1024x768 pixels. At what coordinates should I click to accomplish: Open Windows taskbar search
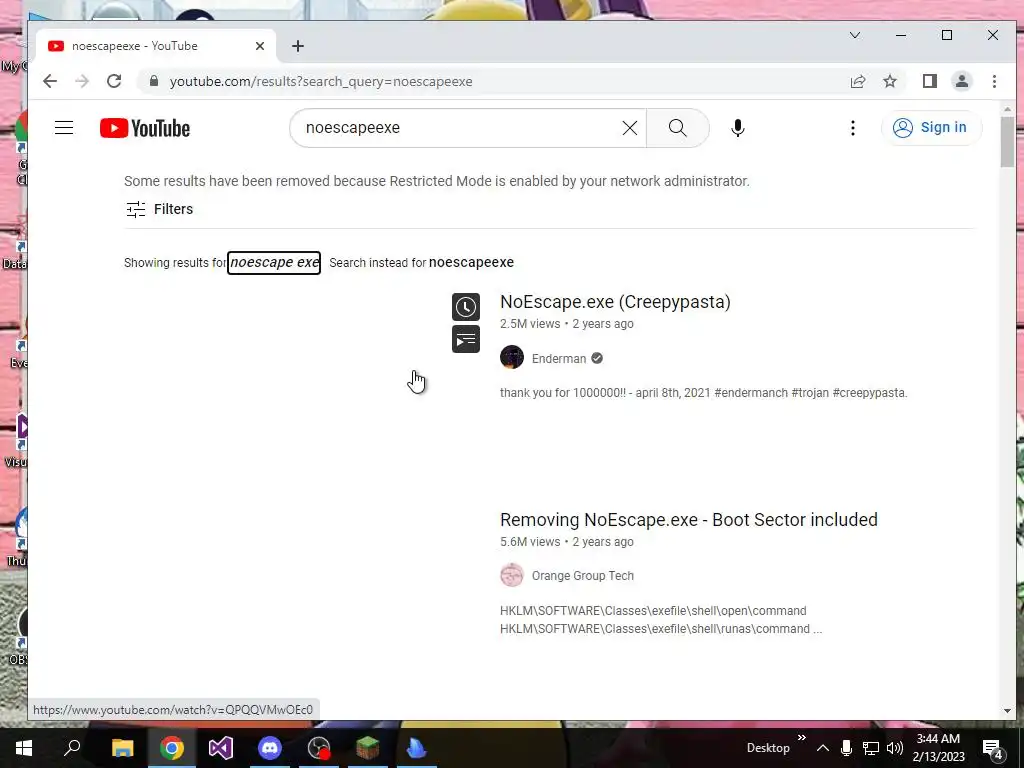point(72,748)
